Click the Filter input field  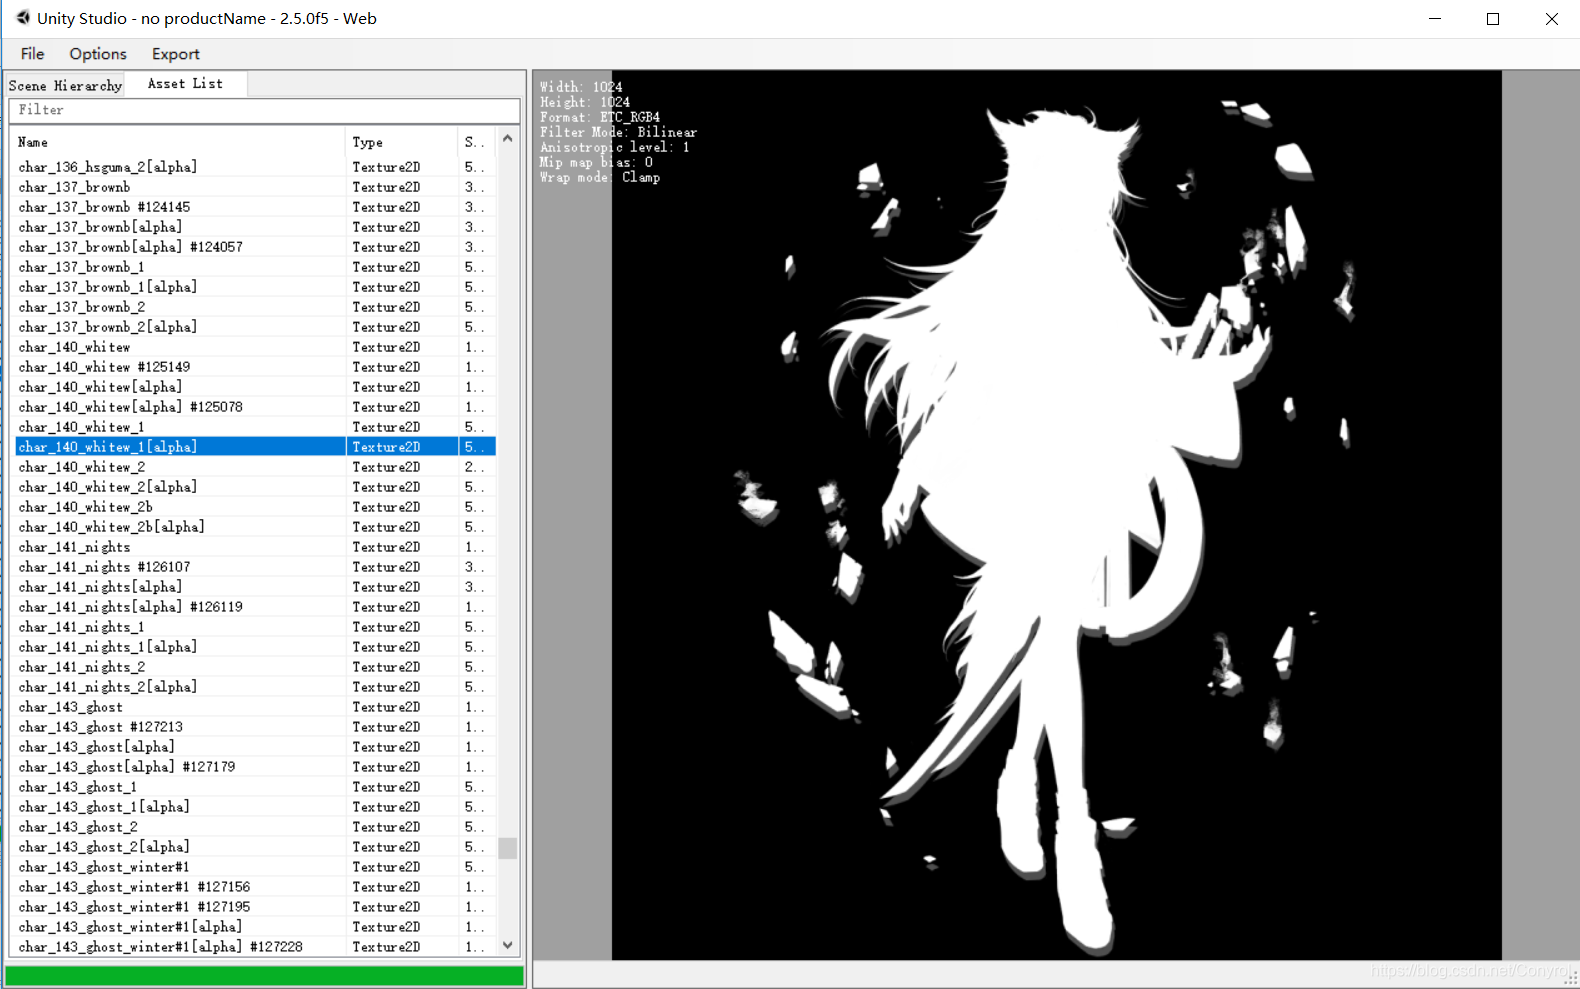coord(264,110)
